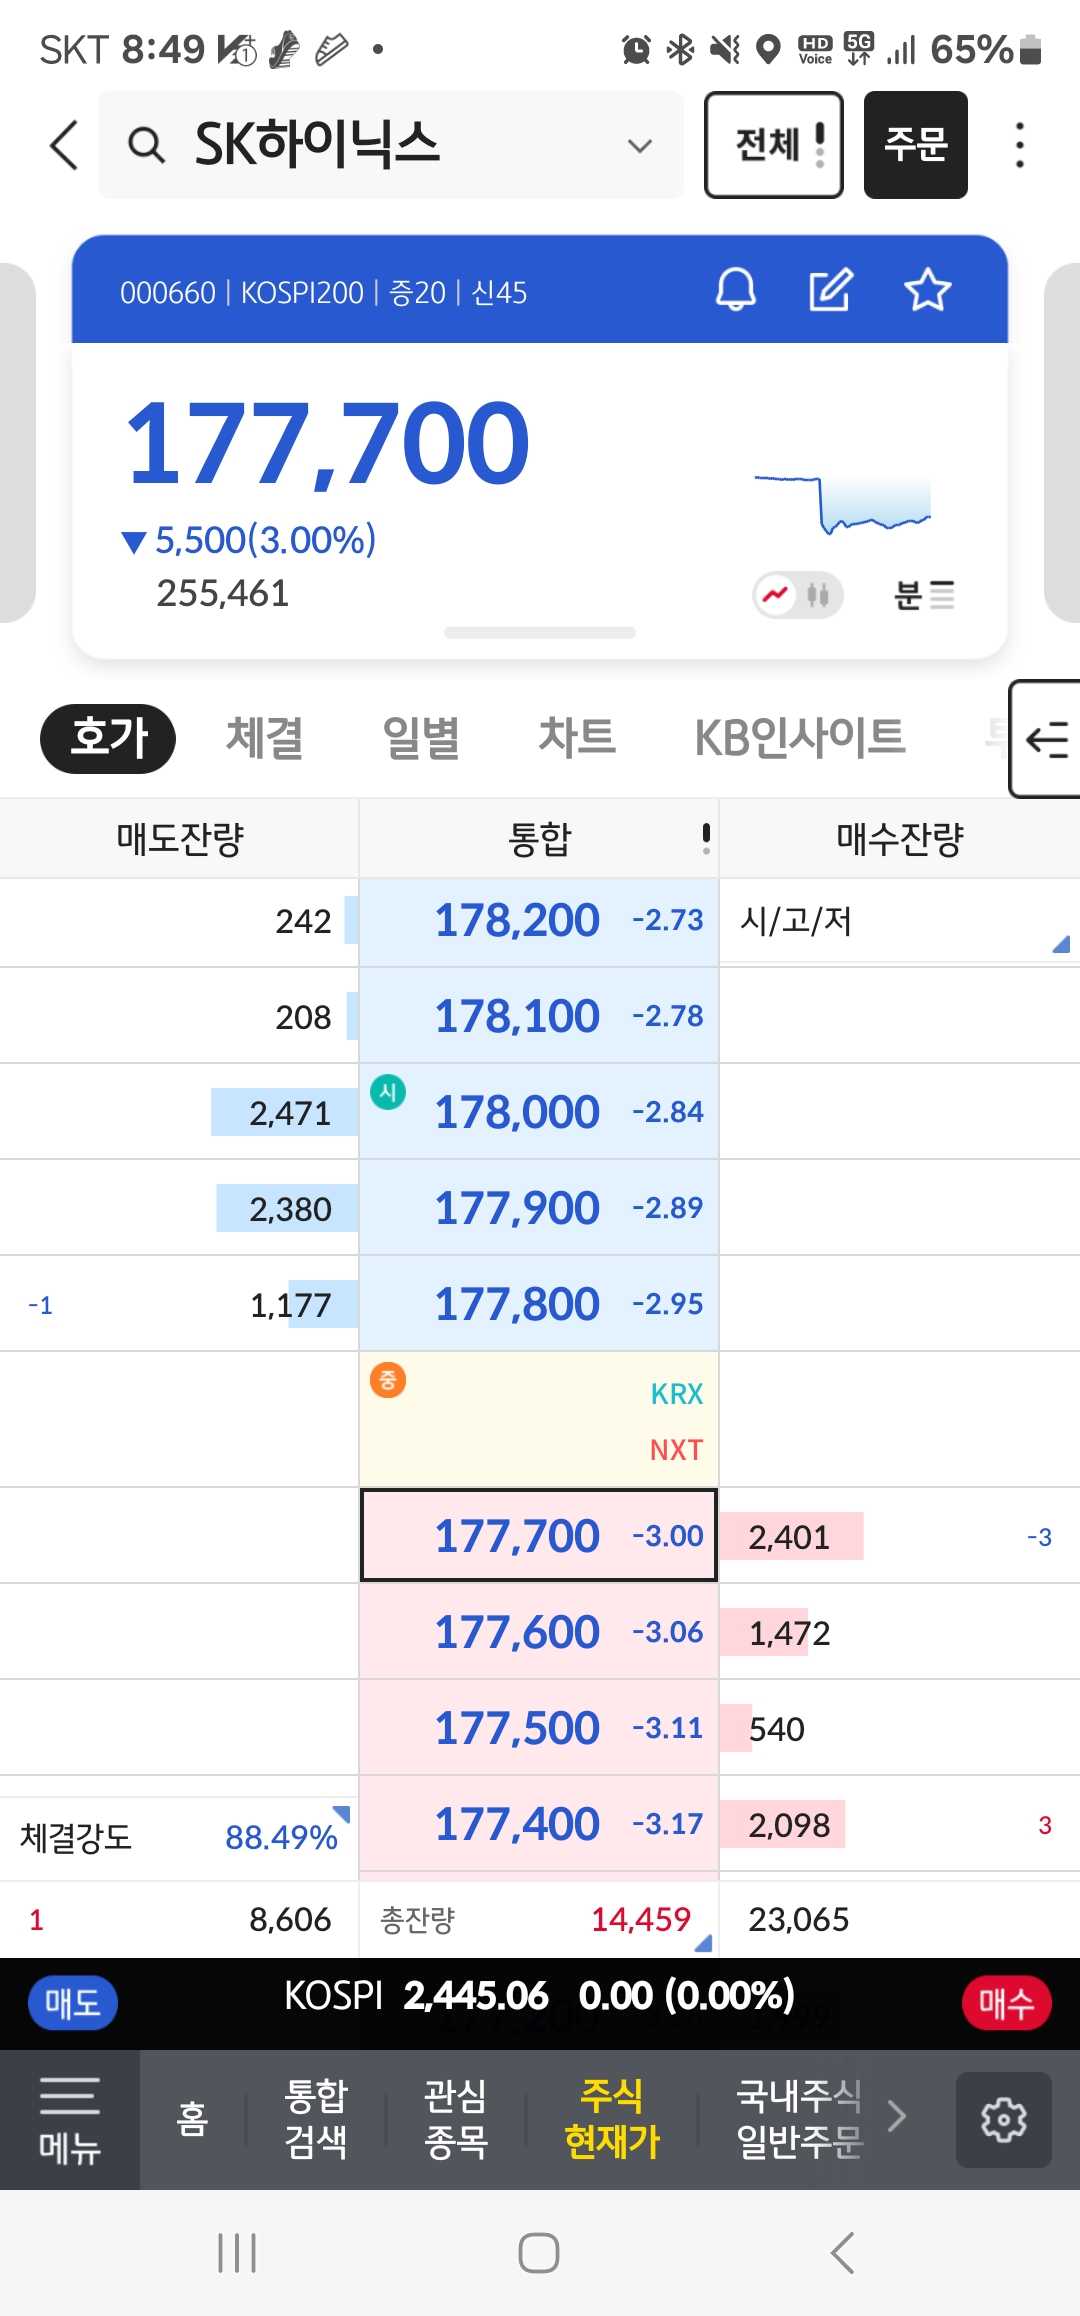Expand more bottom shortcuts with chevron
The width and height of the screenshot is (1080, 2316).
point(897,2116)
